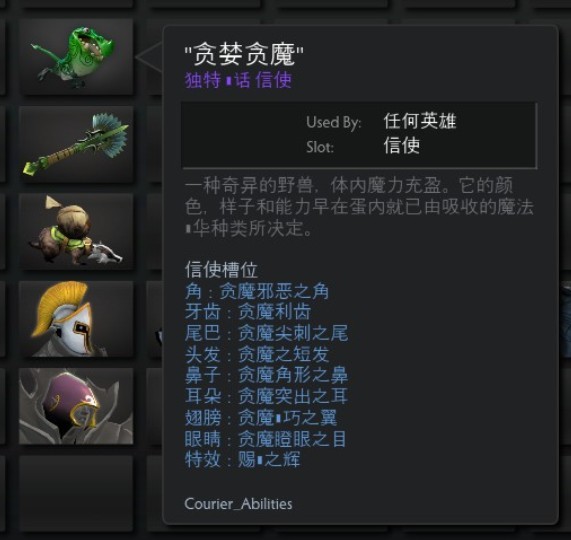Click the 信使槽位 section heading
The height and width of the screenshot is (540, 571).
click(221, 270)
